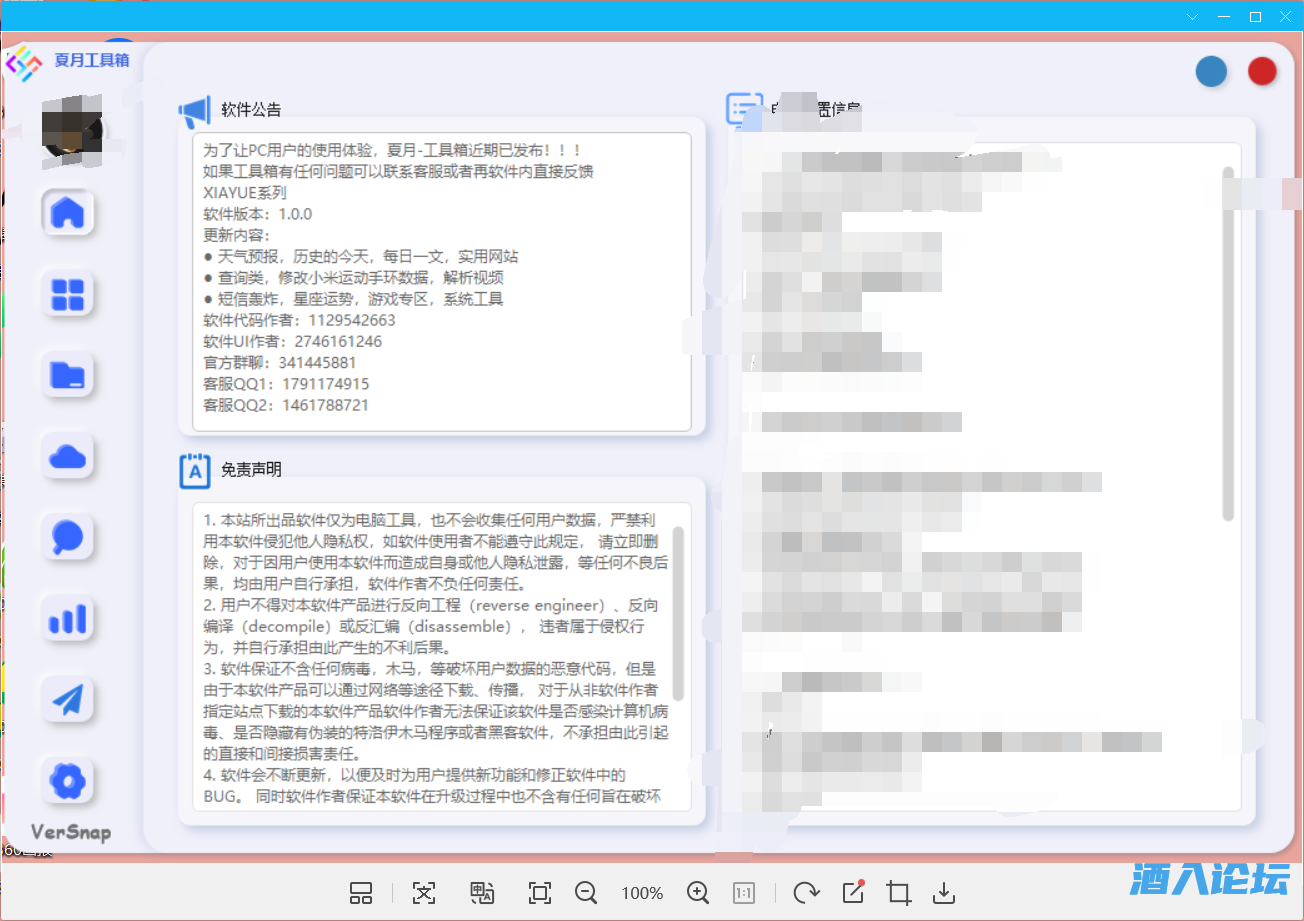This screenshot has width=1304, height=921.
Task: Save image via the download icon
Action: 942,892
